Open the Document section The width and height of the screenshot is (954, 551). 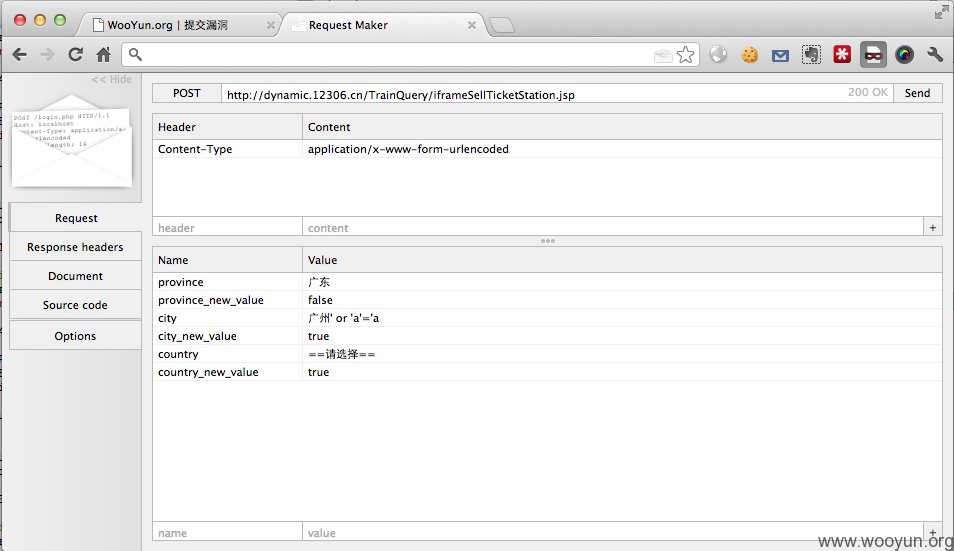tap(75, 276)
